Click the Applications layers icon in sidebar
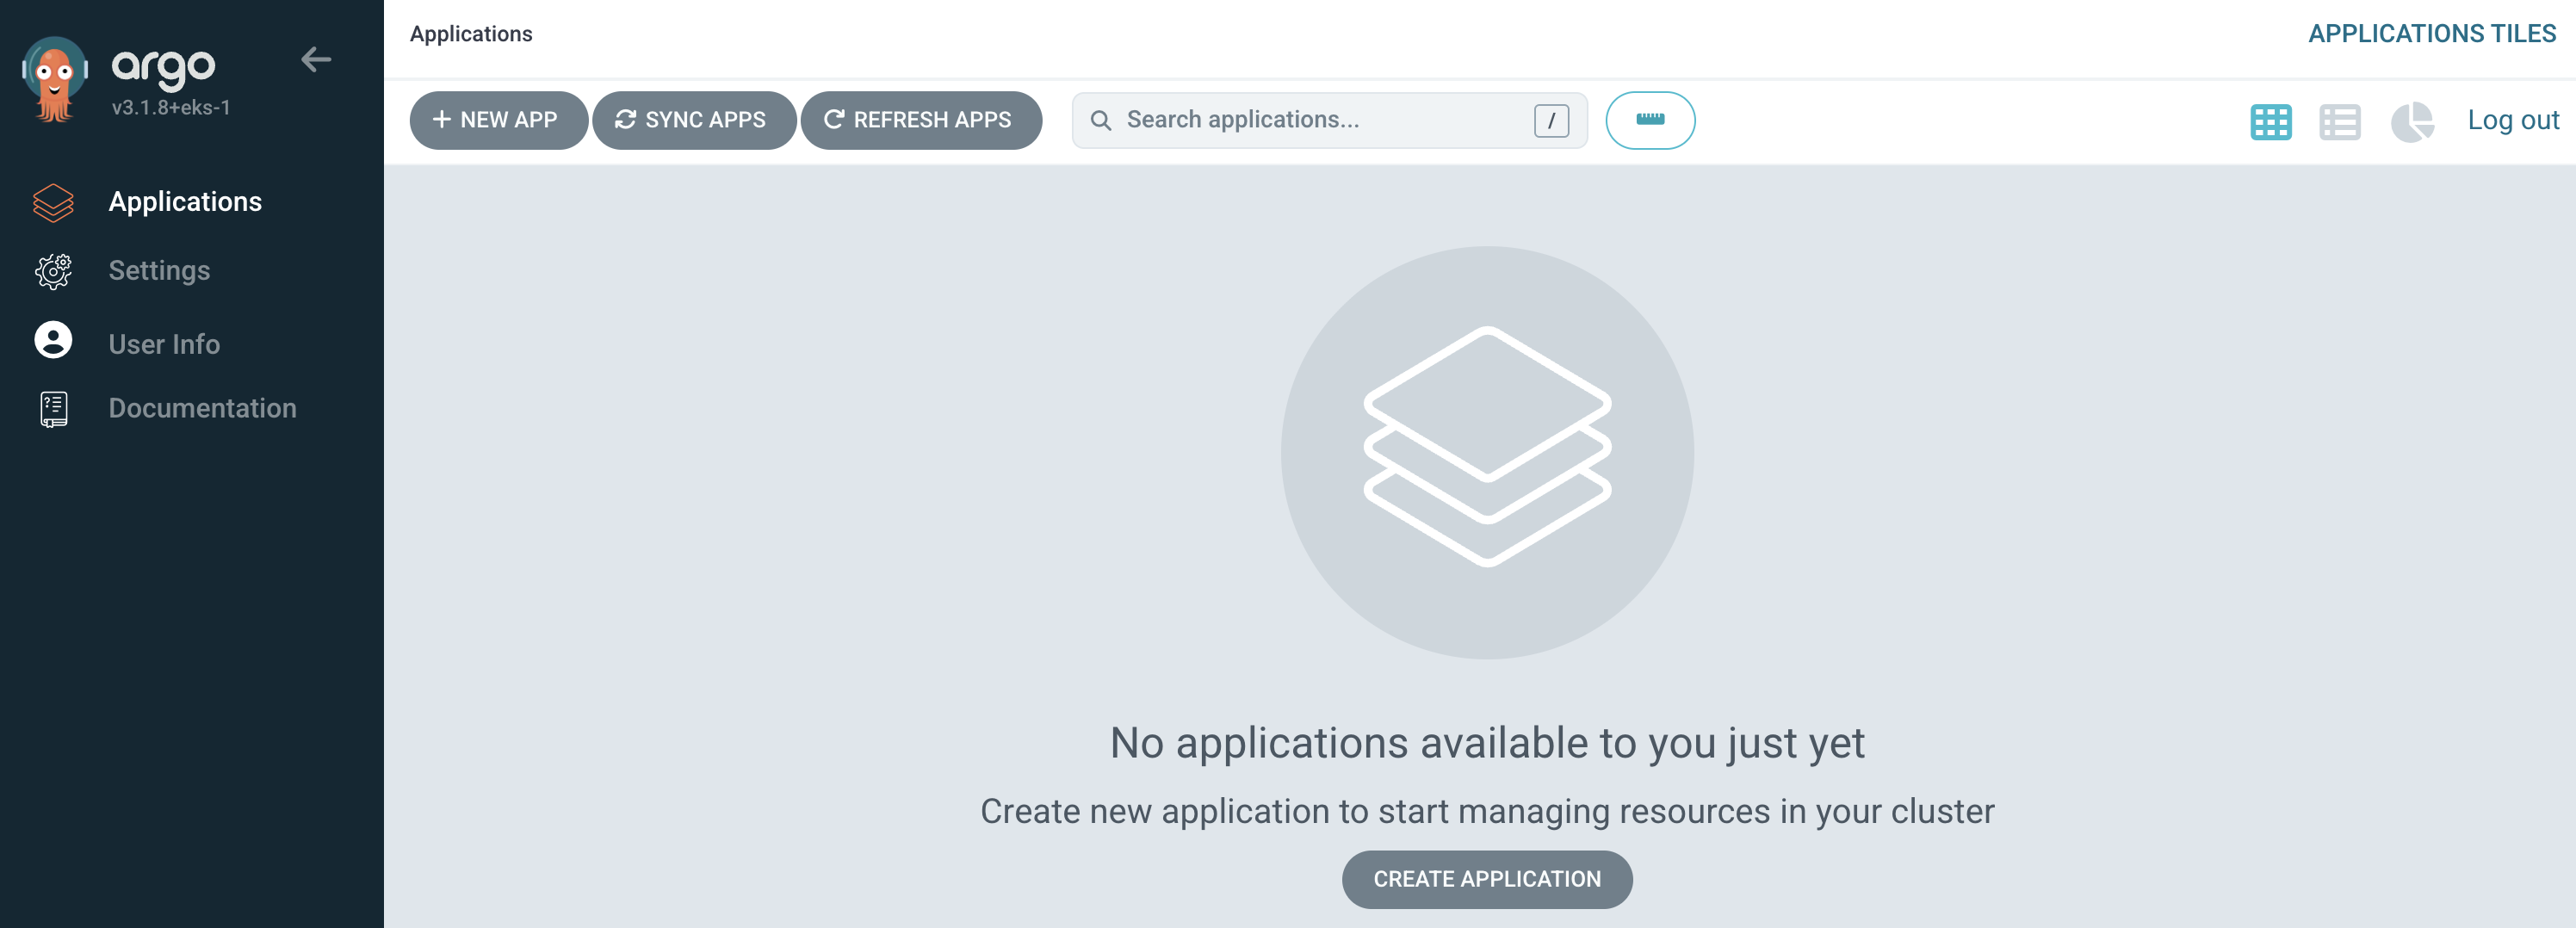2576x928 pixels. 53,202
